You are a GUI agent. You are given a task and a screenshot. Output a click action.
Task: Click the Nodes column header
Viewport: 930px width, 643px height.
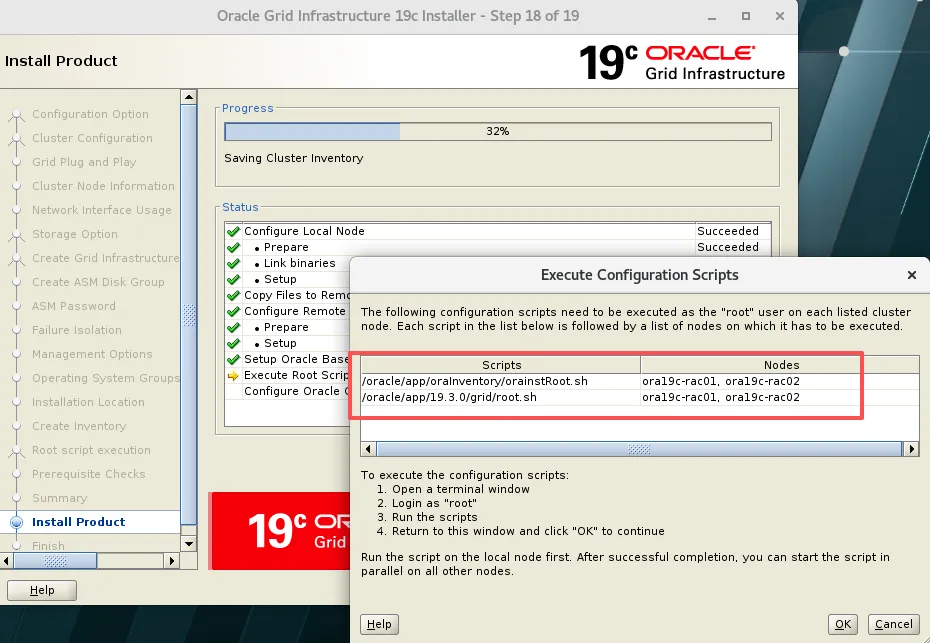click(781, 365)
